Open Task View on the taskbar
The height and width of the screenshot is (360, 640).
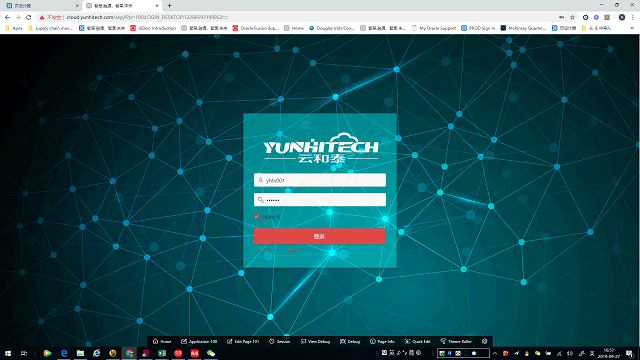coord(24,353)
